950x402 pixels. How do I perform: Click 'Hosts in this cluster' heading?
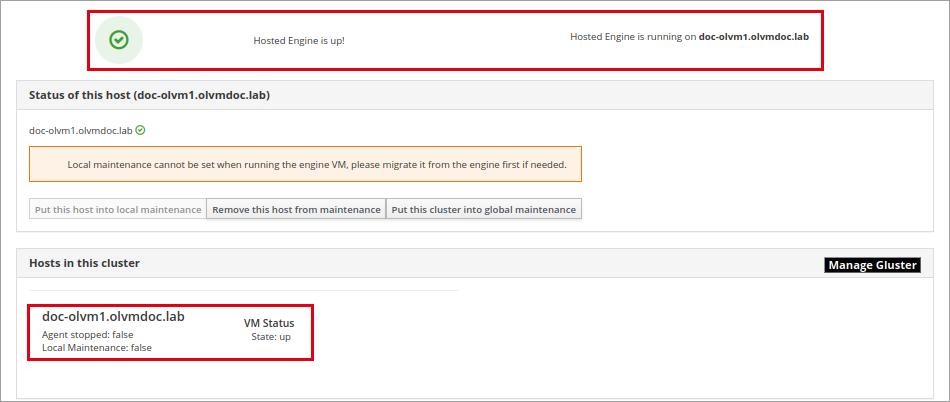coord(84,263)
